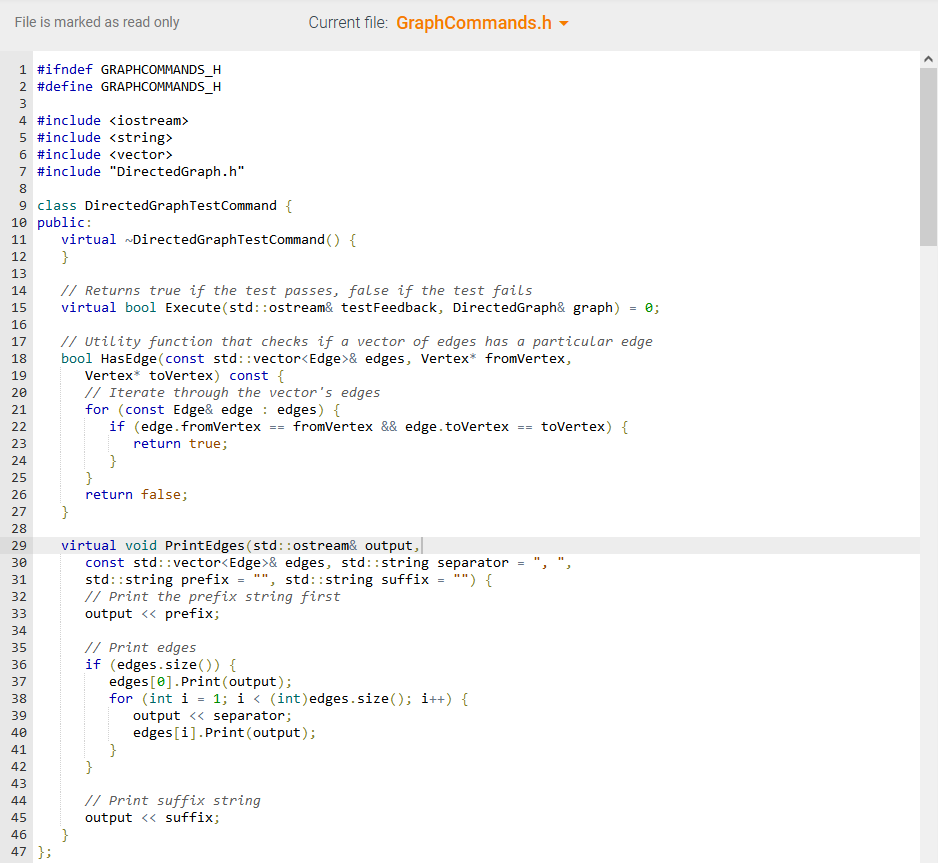Screen dimensions: 938x863
Task: Place cursor on the #ifndef GRAPHCOMMANDS_H line
Action: (x=130, y=69)
